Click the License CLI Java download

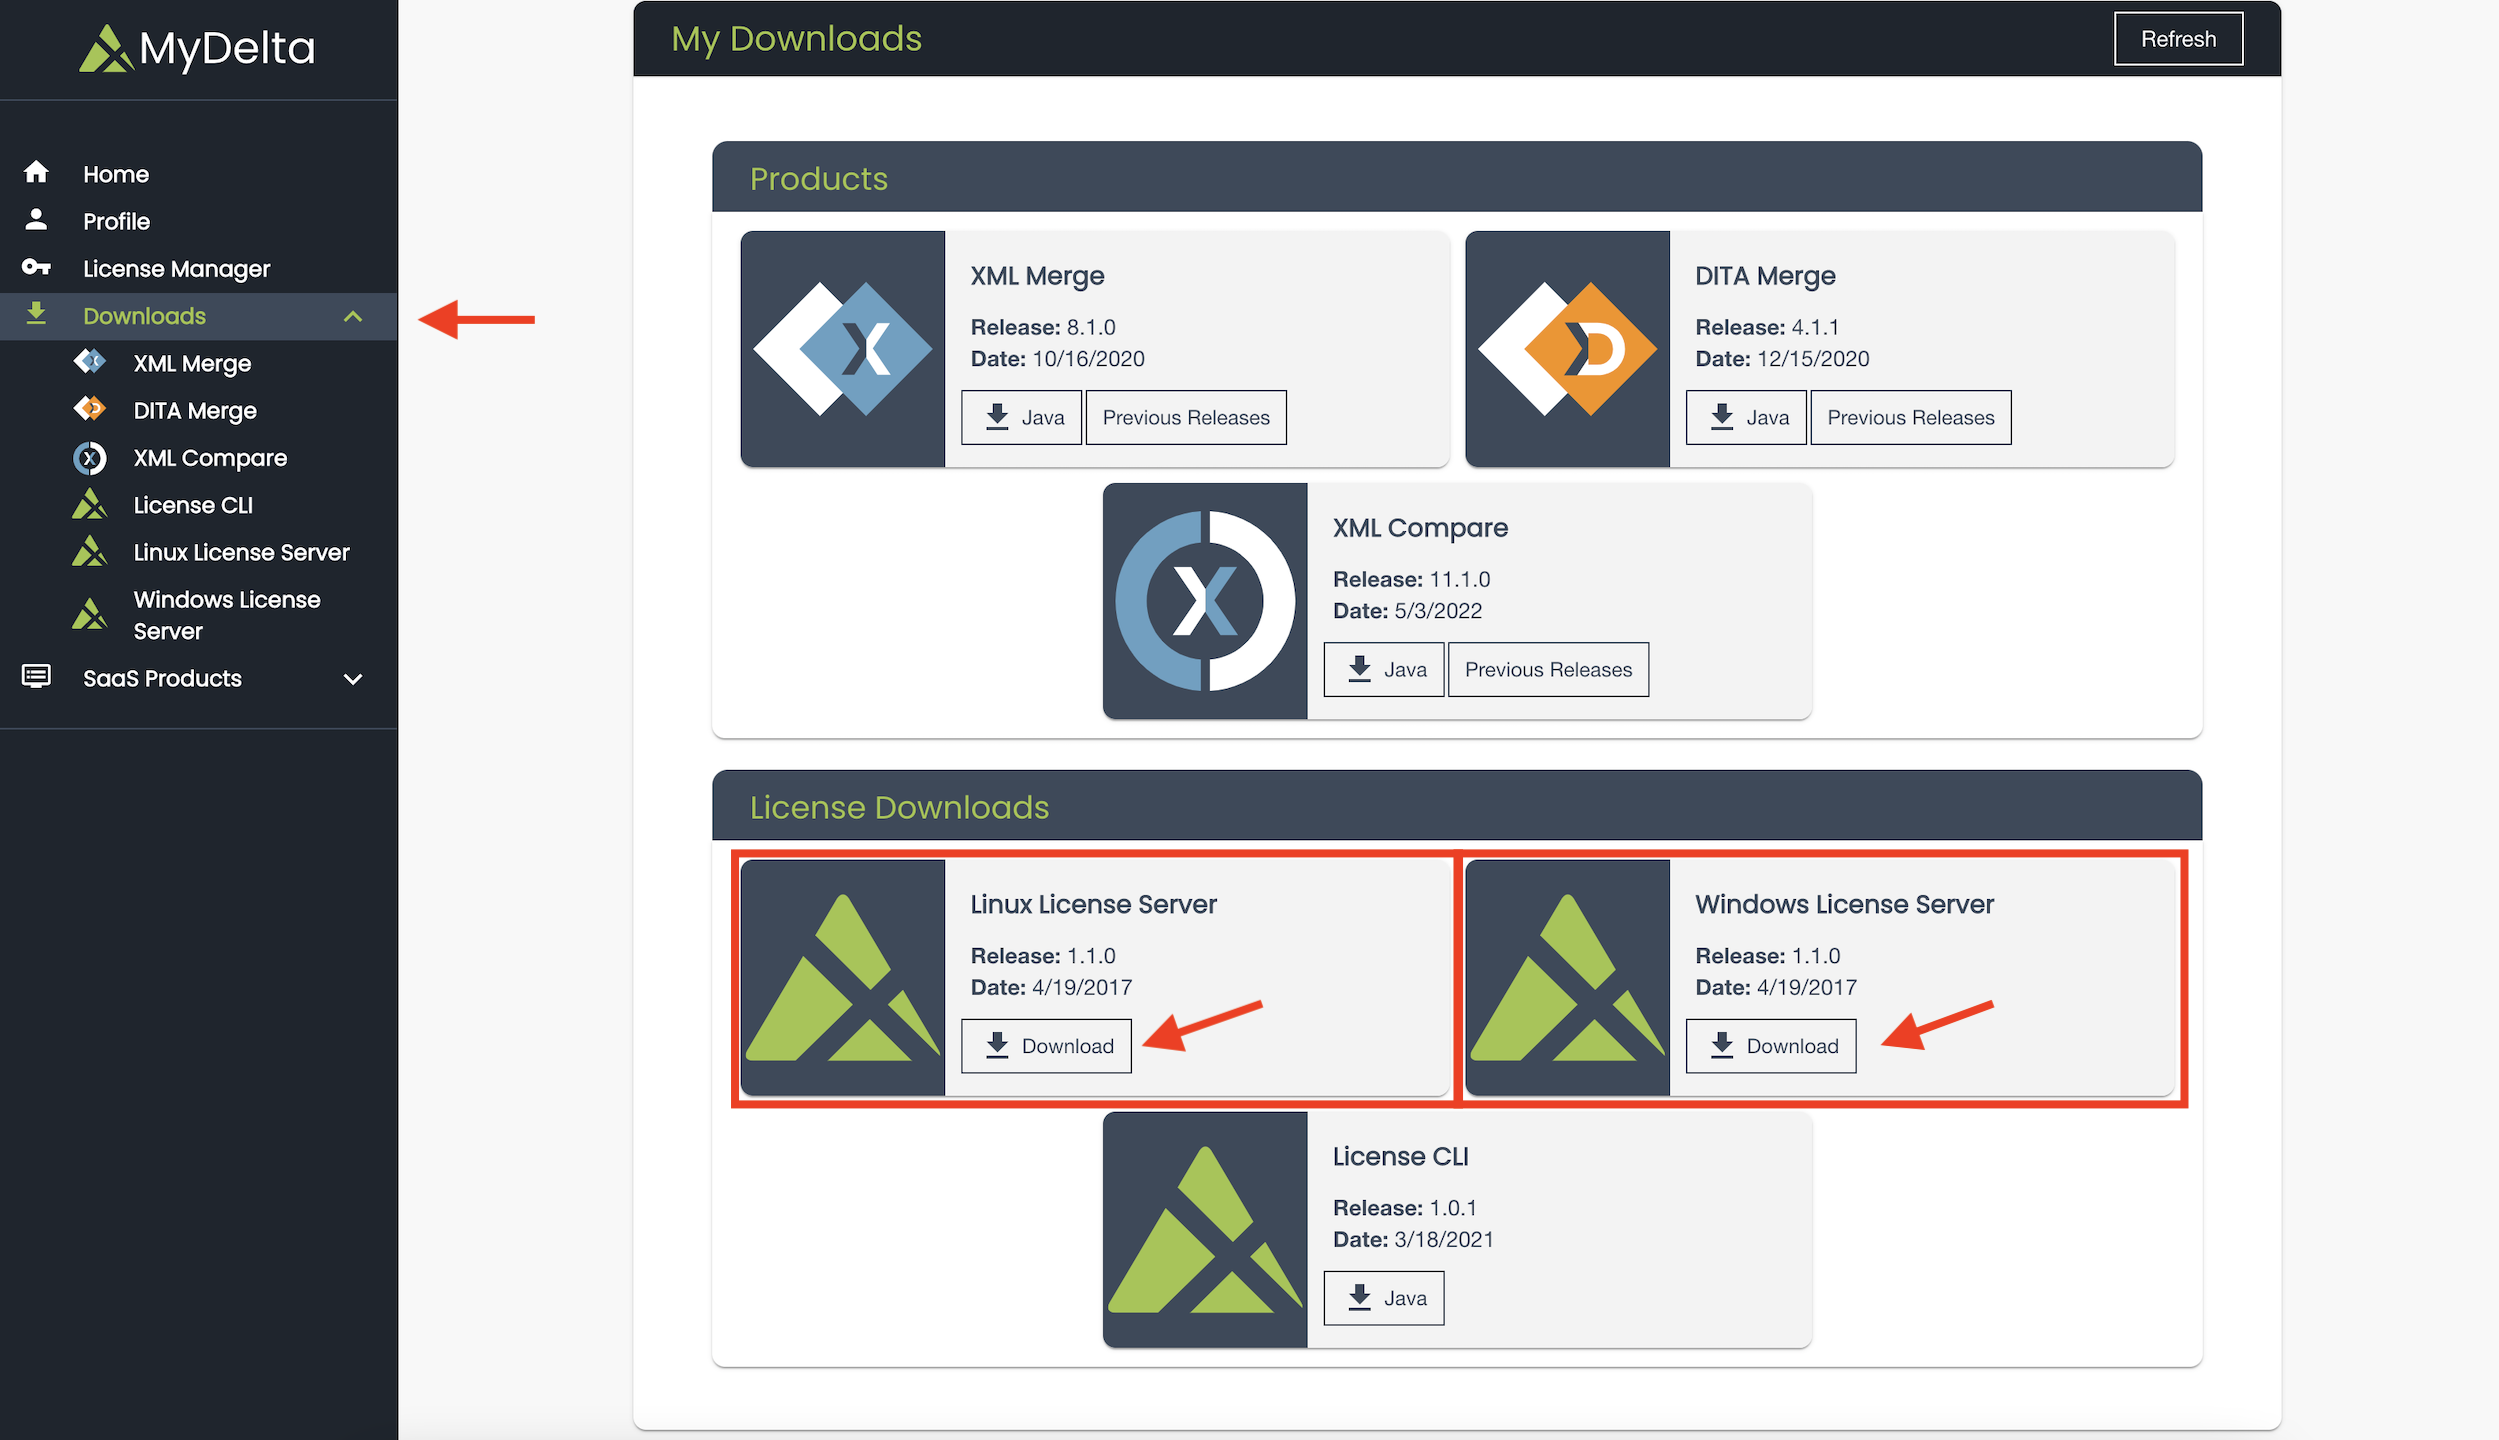click(x=1384, y=1298)
